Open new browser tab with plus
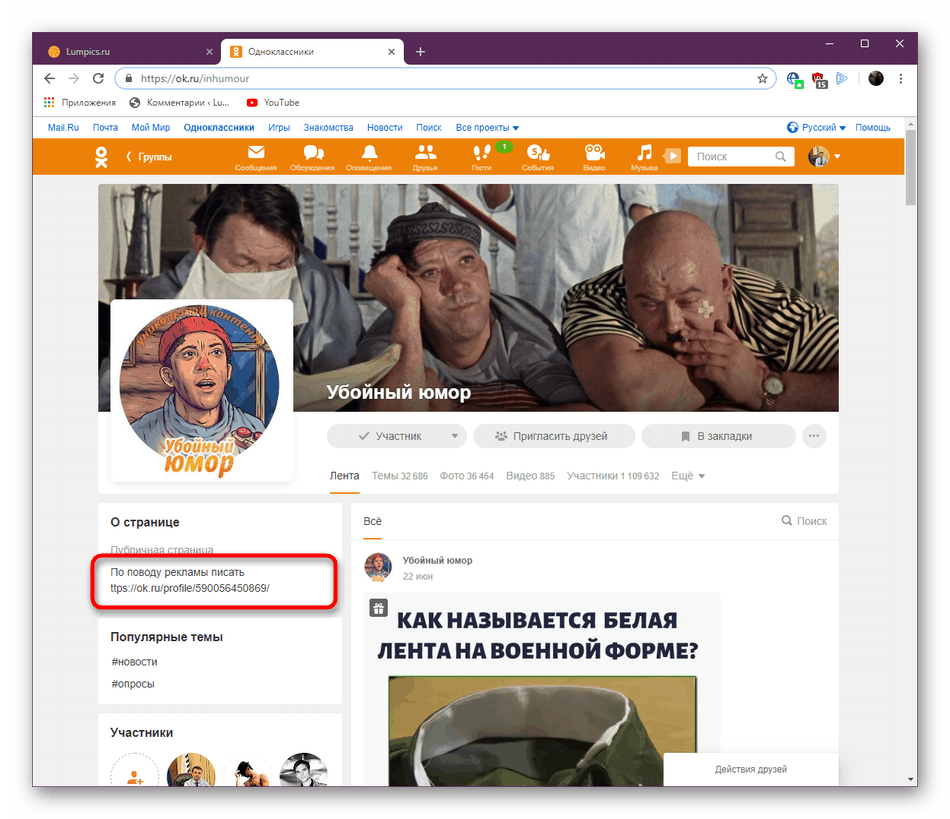This screenshot has height=819, width=950. 420,52
